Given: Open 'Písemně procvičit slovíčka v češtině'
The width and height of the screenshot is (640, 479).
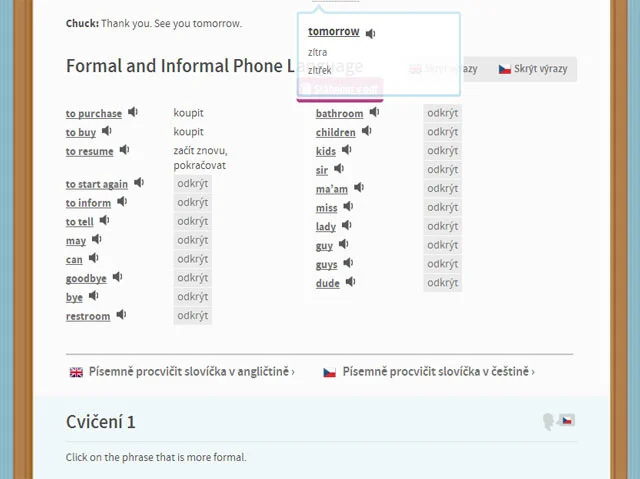Looking at the screenshot, I should pos(429,372).
